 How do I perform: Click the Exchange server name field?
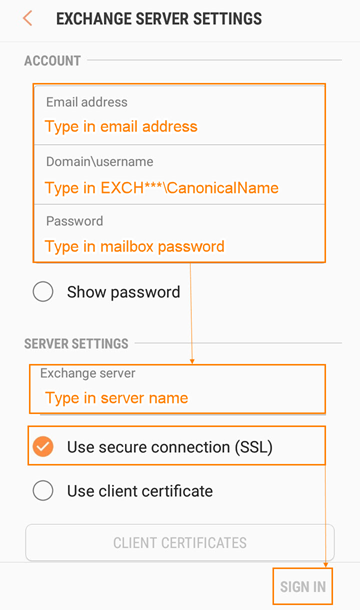[x=177, y=389]
